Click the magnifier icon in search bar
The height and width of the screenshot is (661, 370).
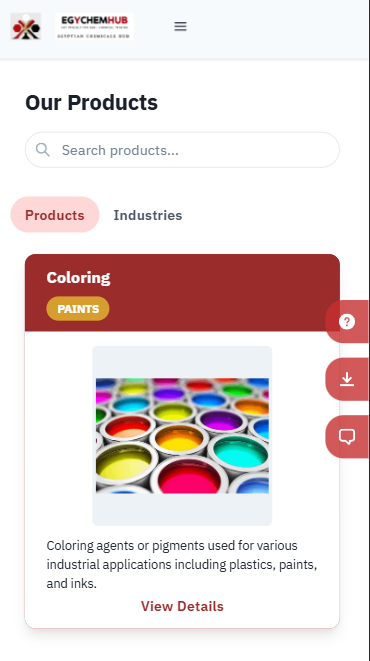coord(43,149)
